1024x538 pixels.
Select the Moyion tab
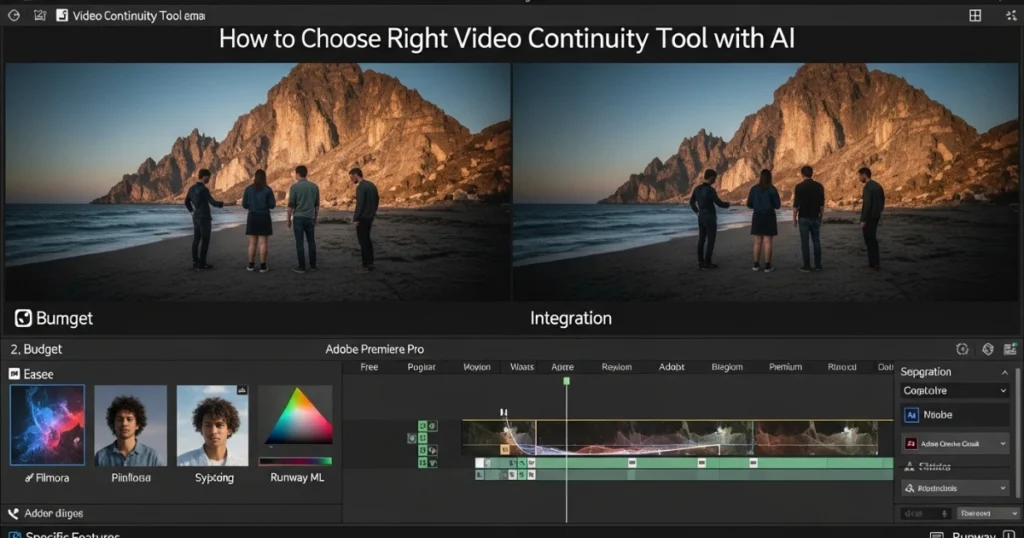(x=477, y=367)
